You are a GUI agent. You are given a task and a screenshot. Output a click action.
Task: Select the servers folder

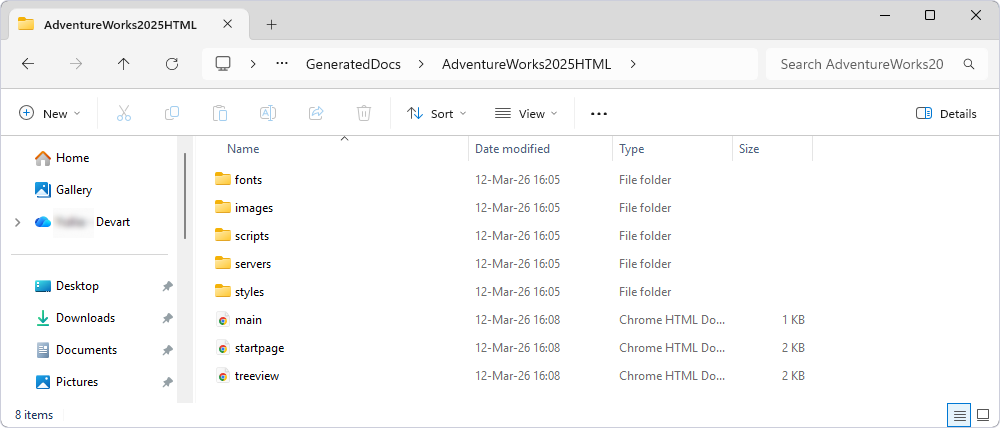click(x=242, y=264)
